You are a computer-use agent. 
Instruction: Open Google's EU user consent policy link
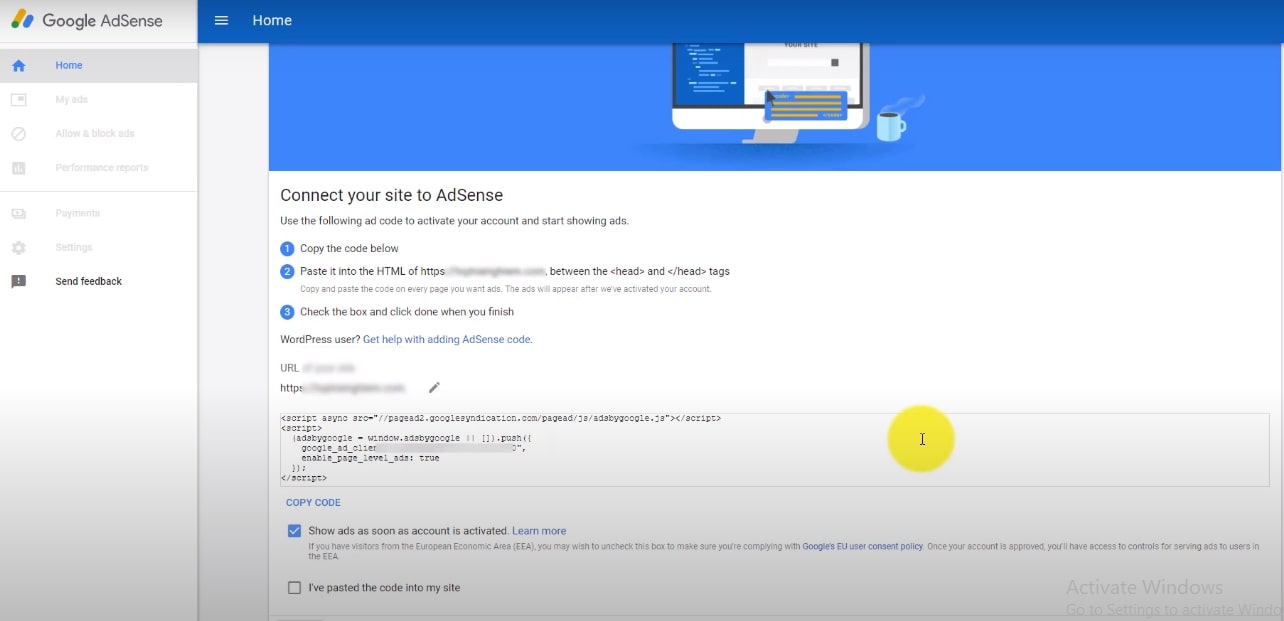863,547
